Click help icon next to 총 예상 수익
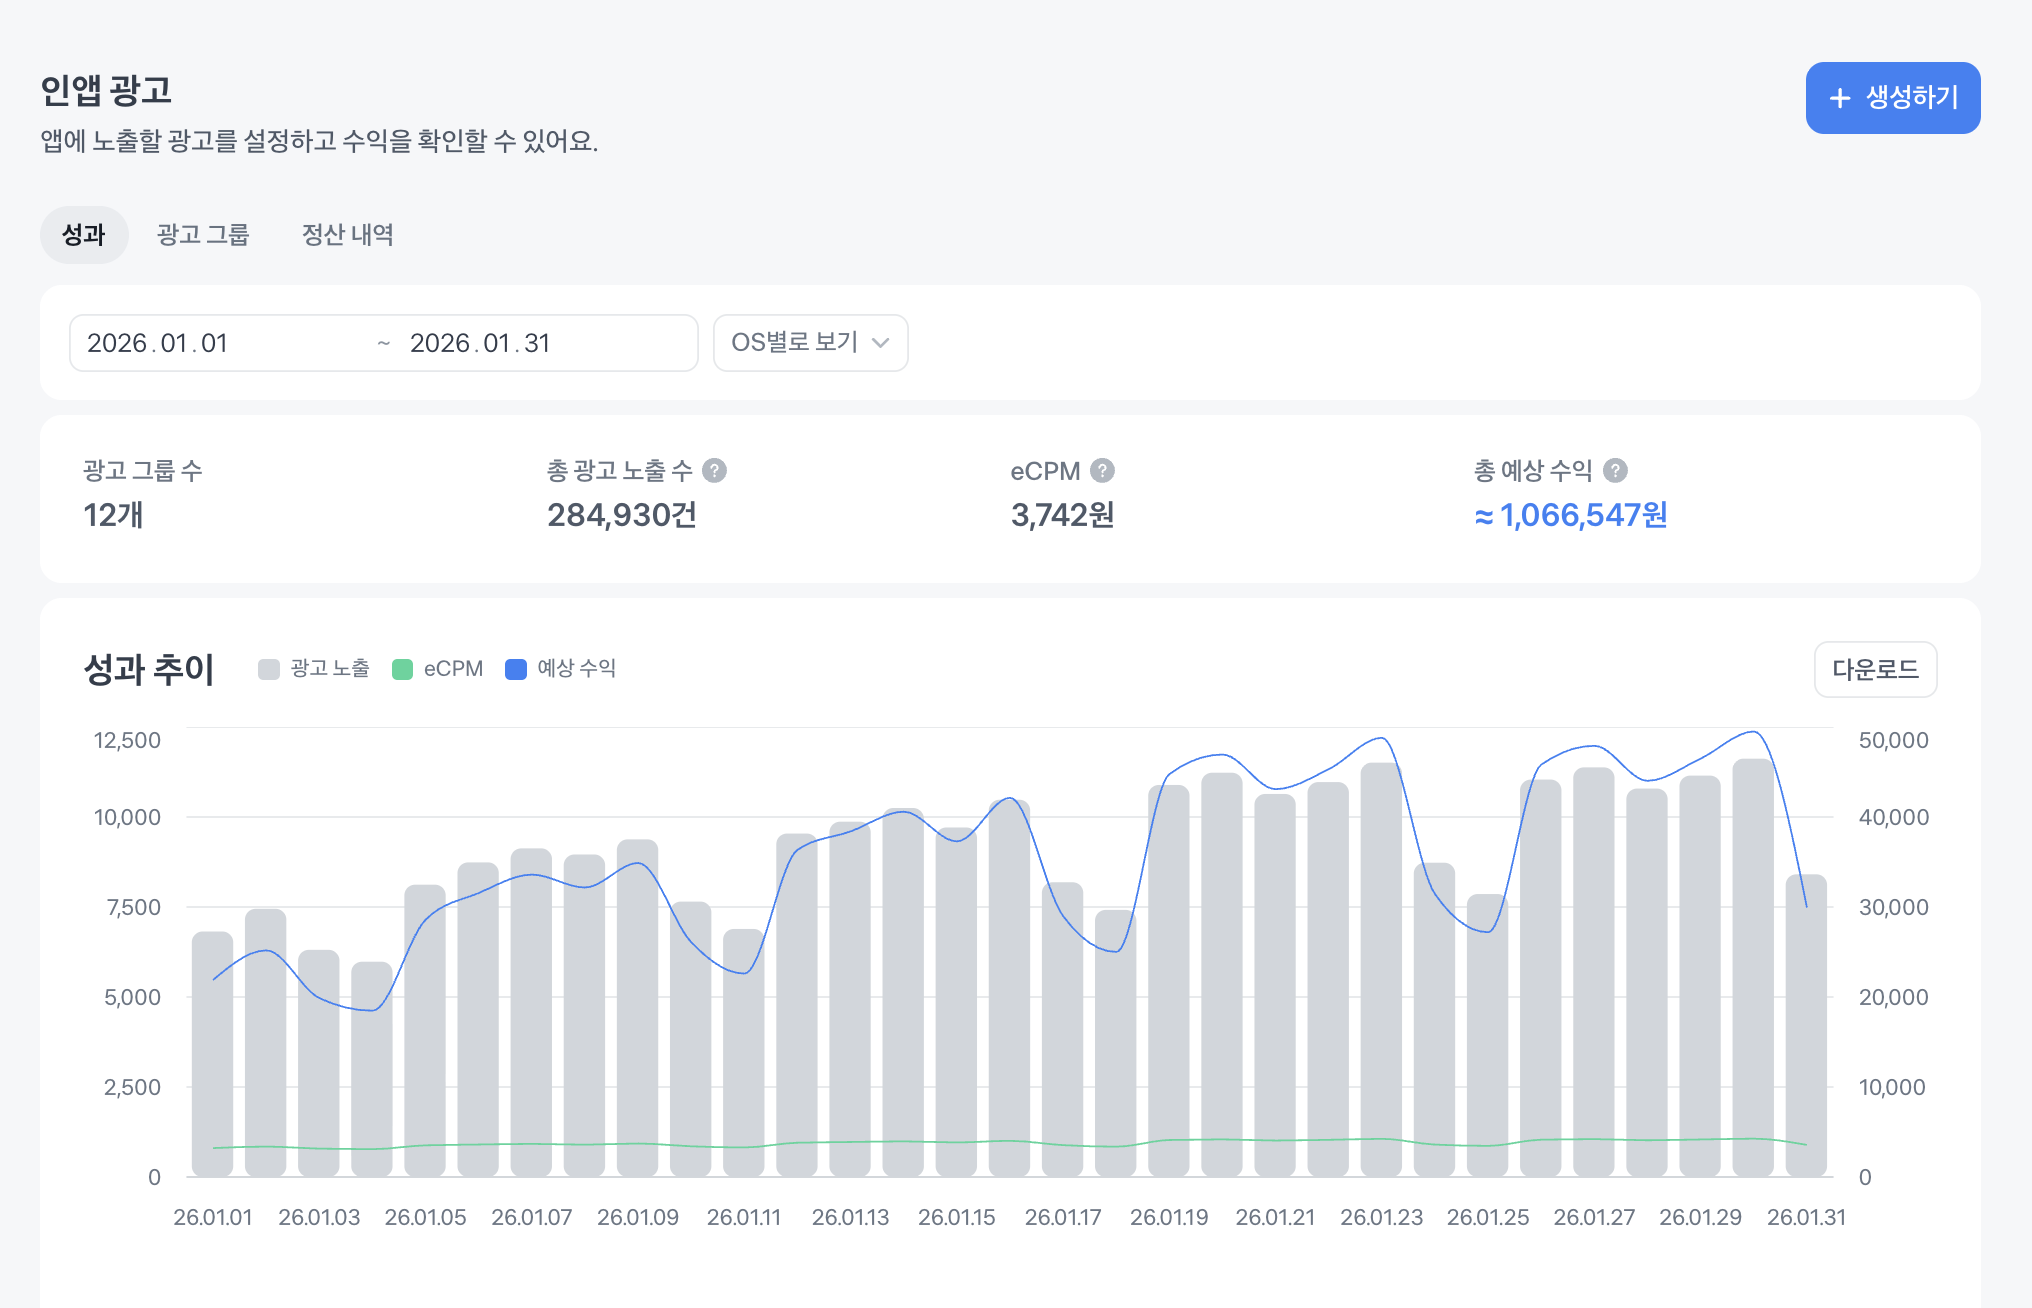2032x1308 pixels. pos(1615,470)
